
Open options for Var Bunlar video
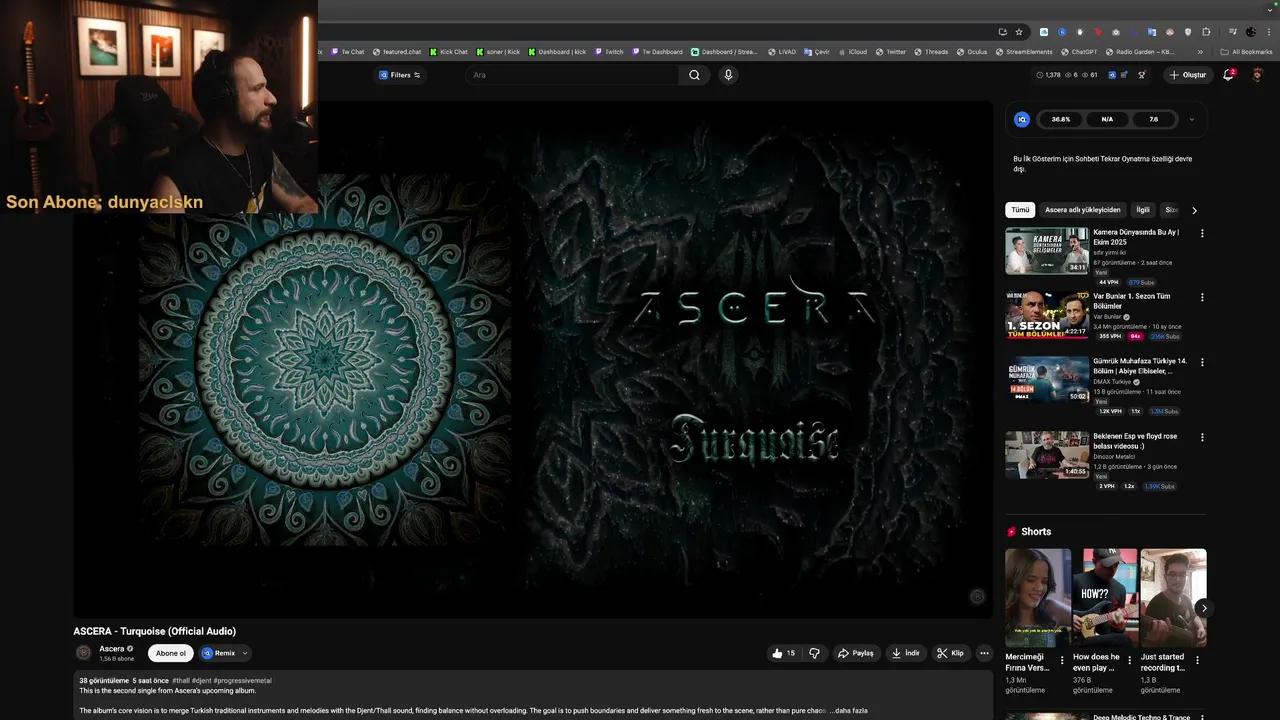[x=1202, y=297]
